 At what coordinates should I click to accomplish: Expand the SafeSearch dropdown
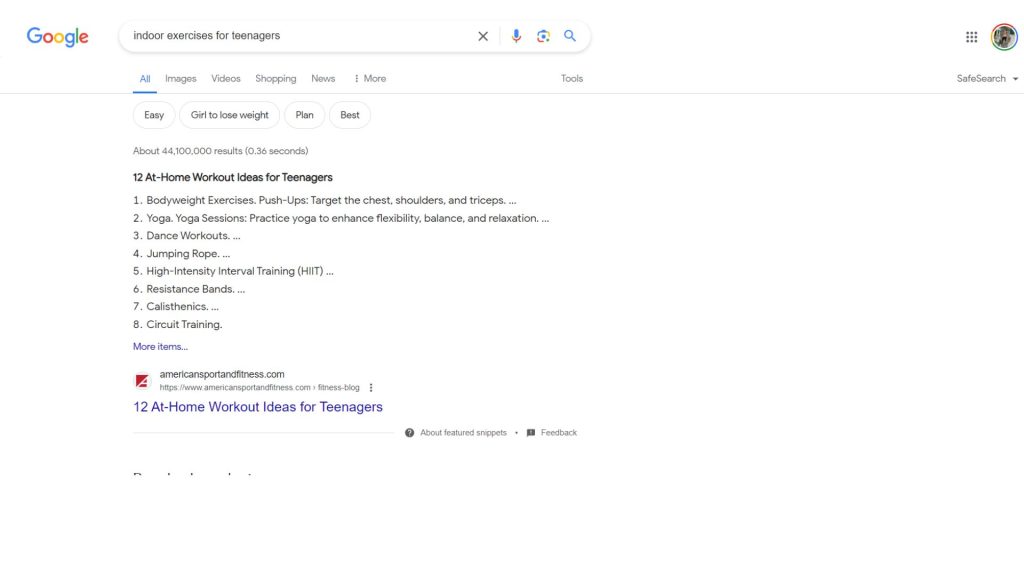pos(987,78)
